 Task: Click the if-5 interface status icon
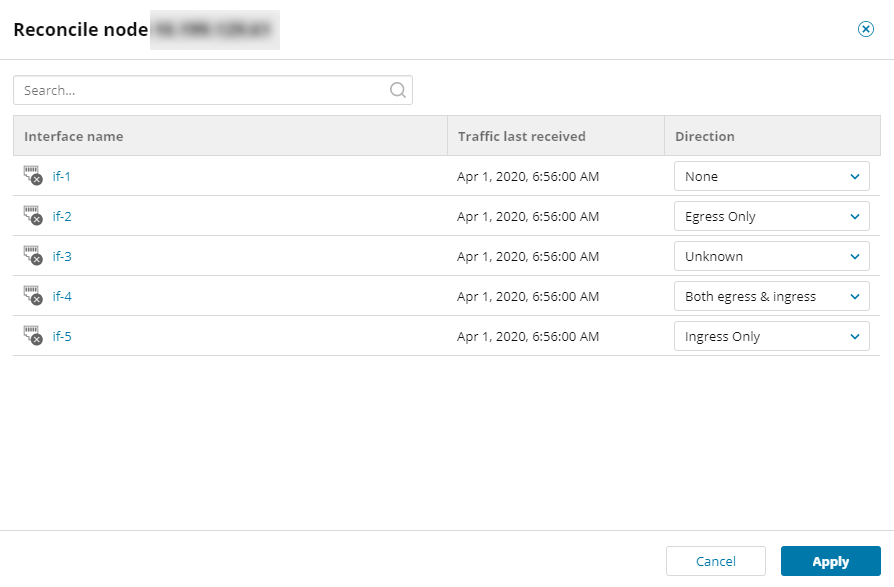tap(33, 337)
